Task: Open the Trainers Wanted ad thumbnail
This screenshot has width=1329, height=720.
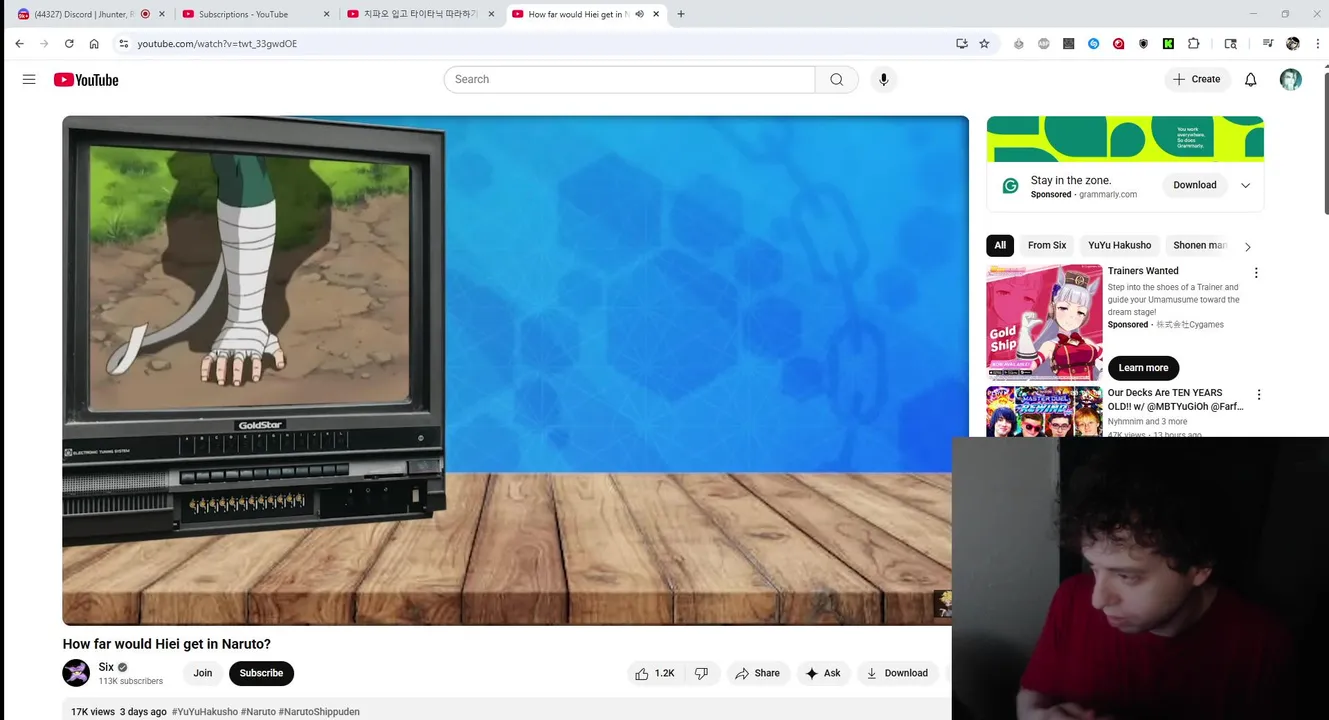Action: [1044, 322]
